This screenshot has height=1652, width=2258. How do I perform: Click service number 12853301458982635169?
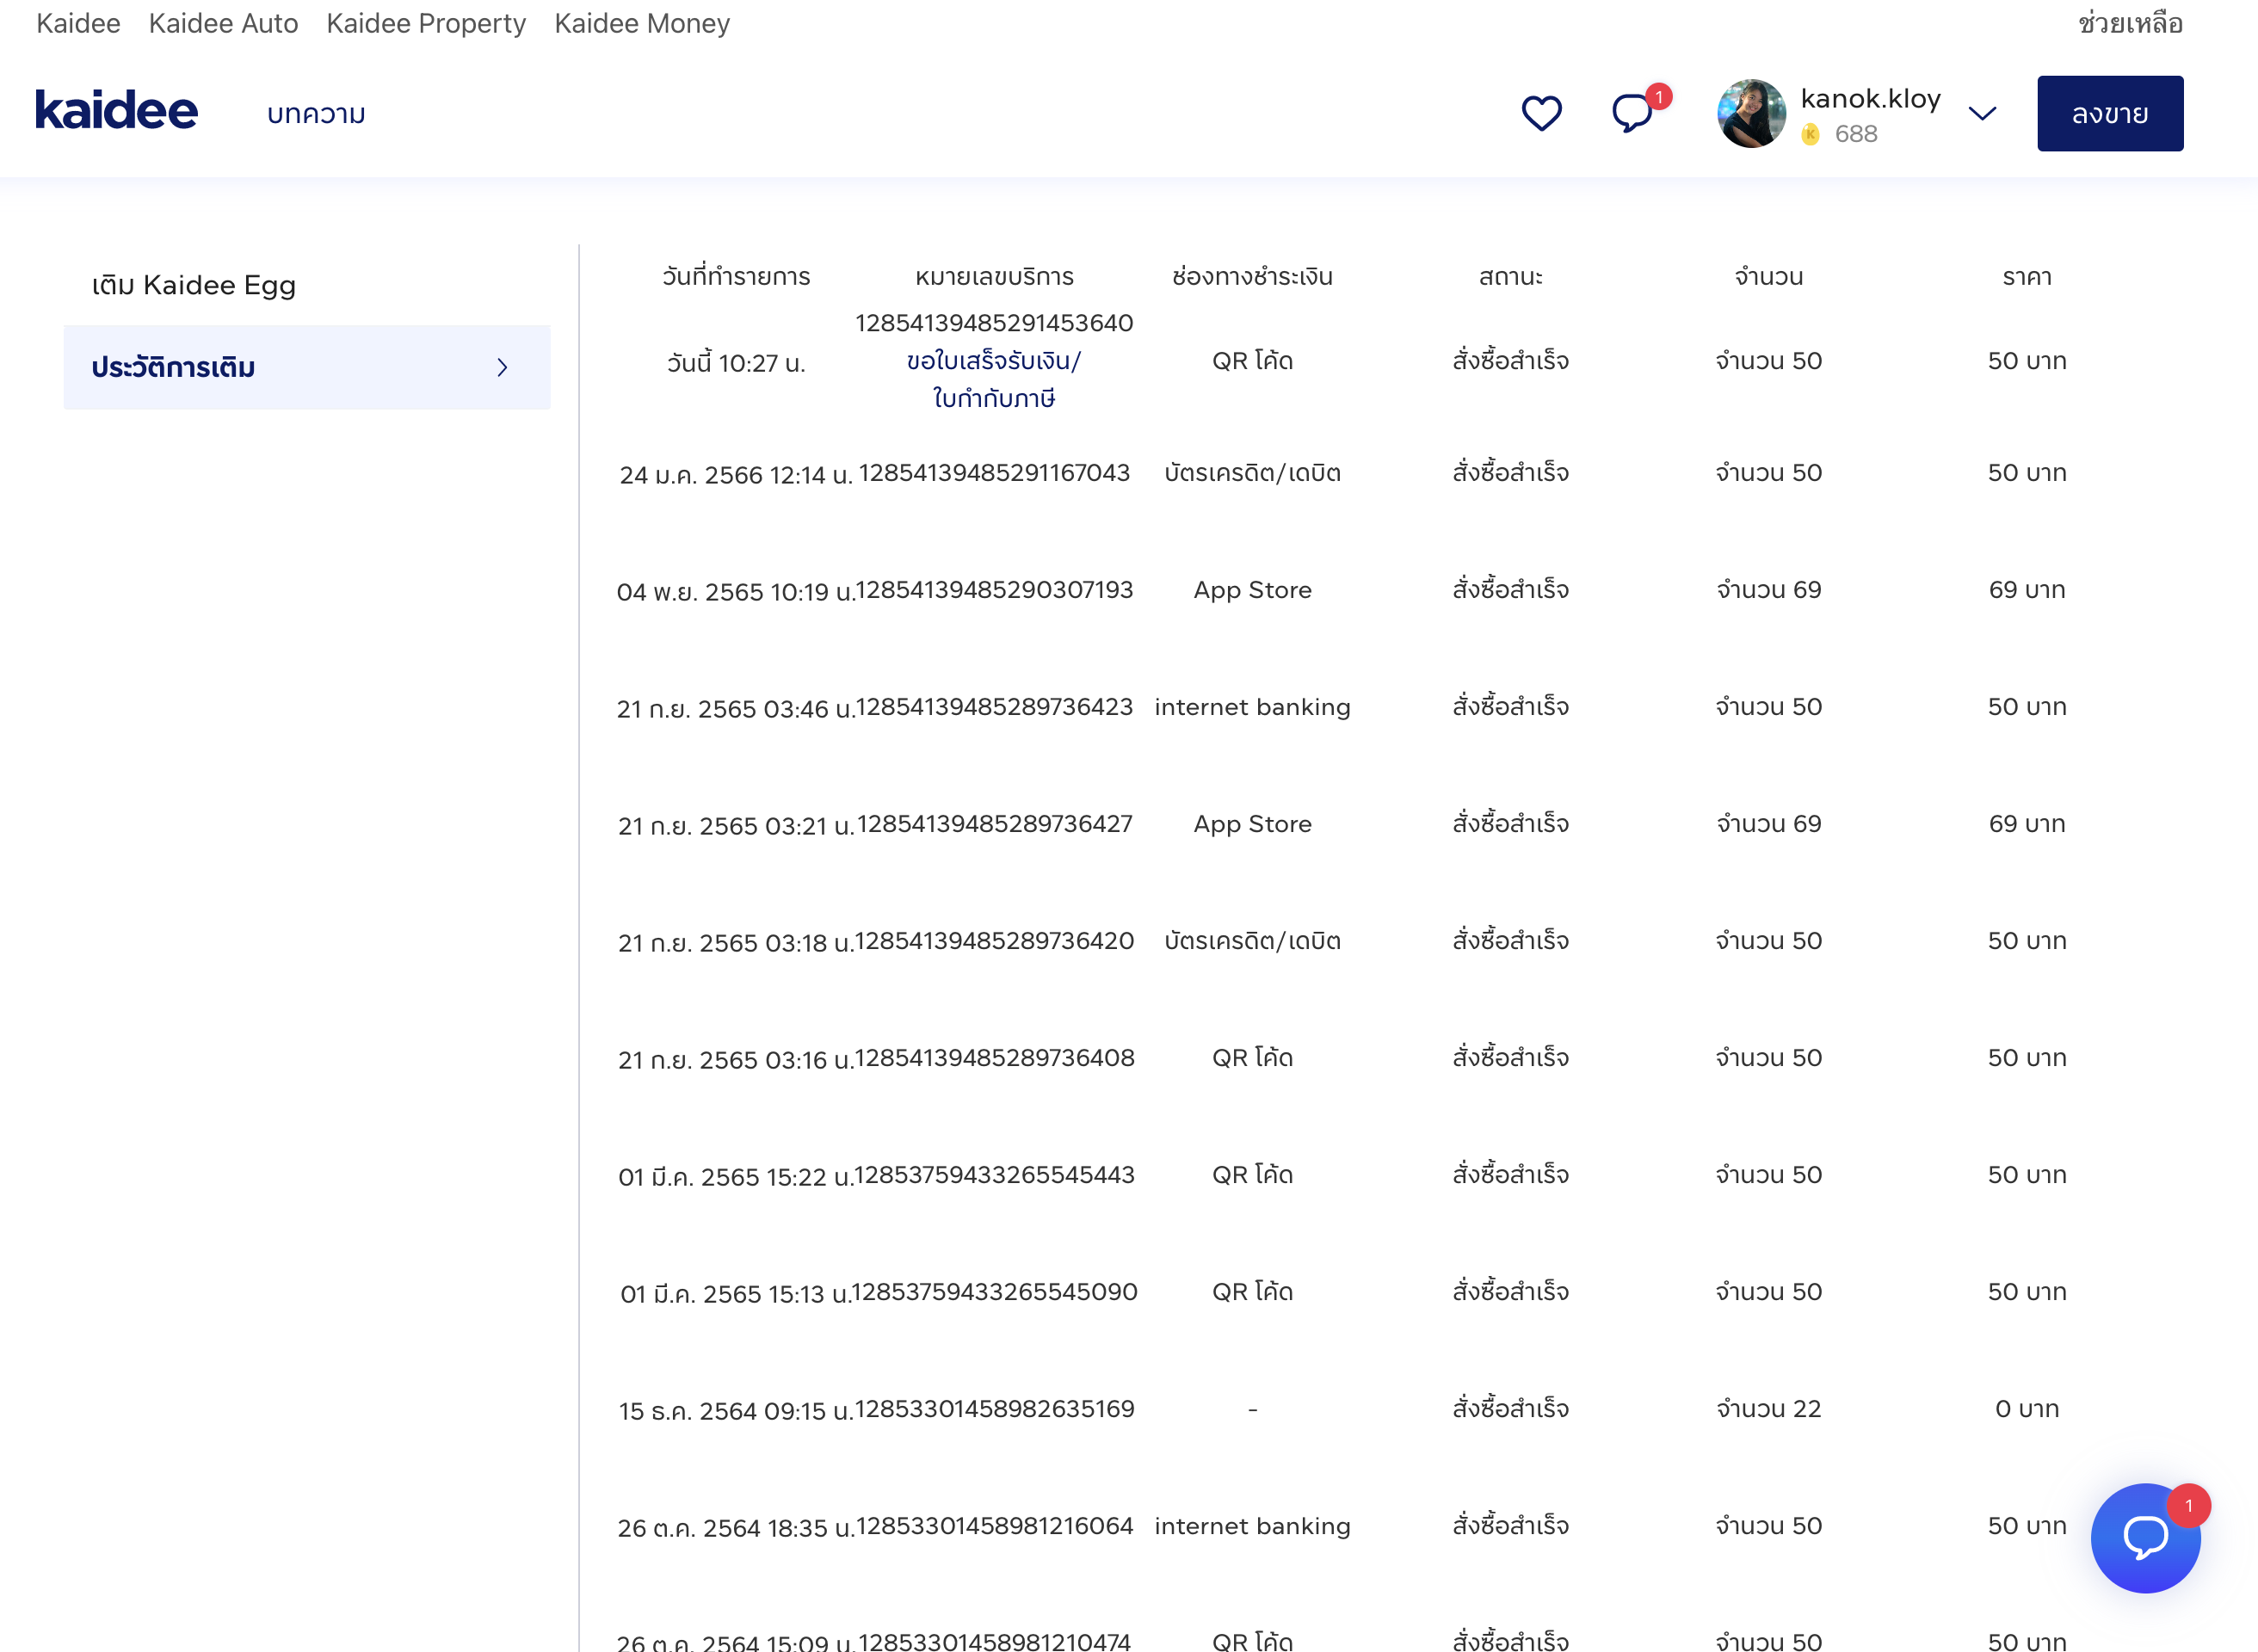(994, 1408)
